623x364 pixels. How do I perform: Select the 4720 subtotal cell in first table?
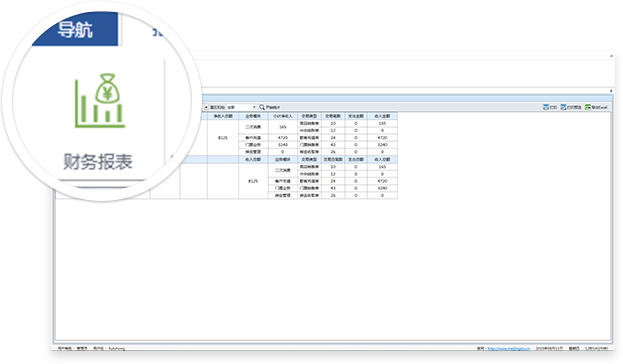pos(282,137)
